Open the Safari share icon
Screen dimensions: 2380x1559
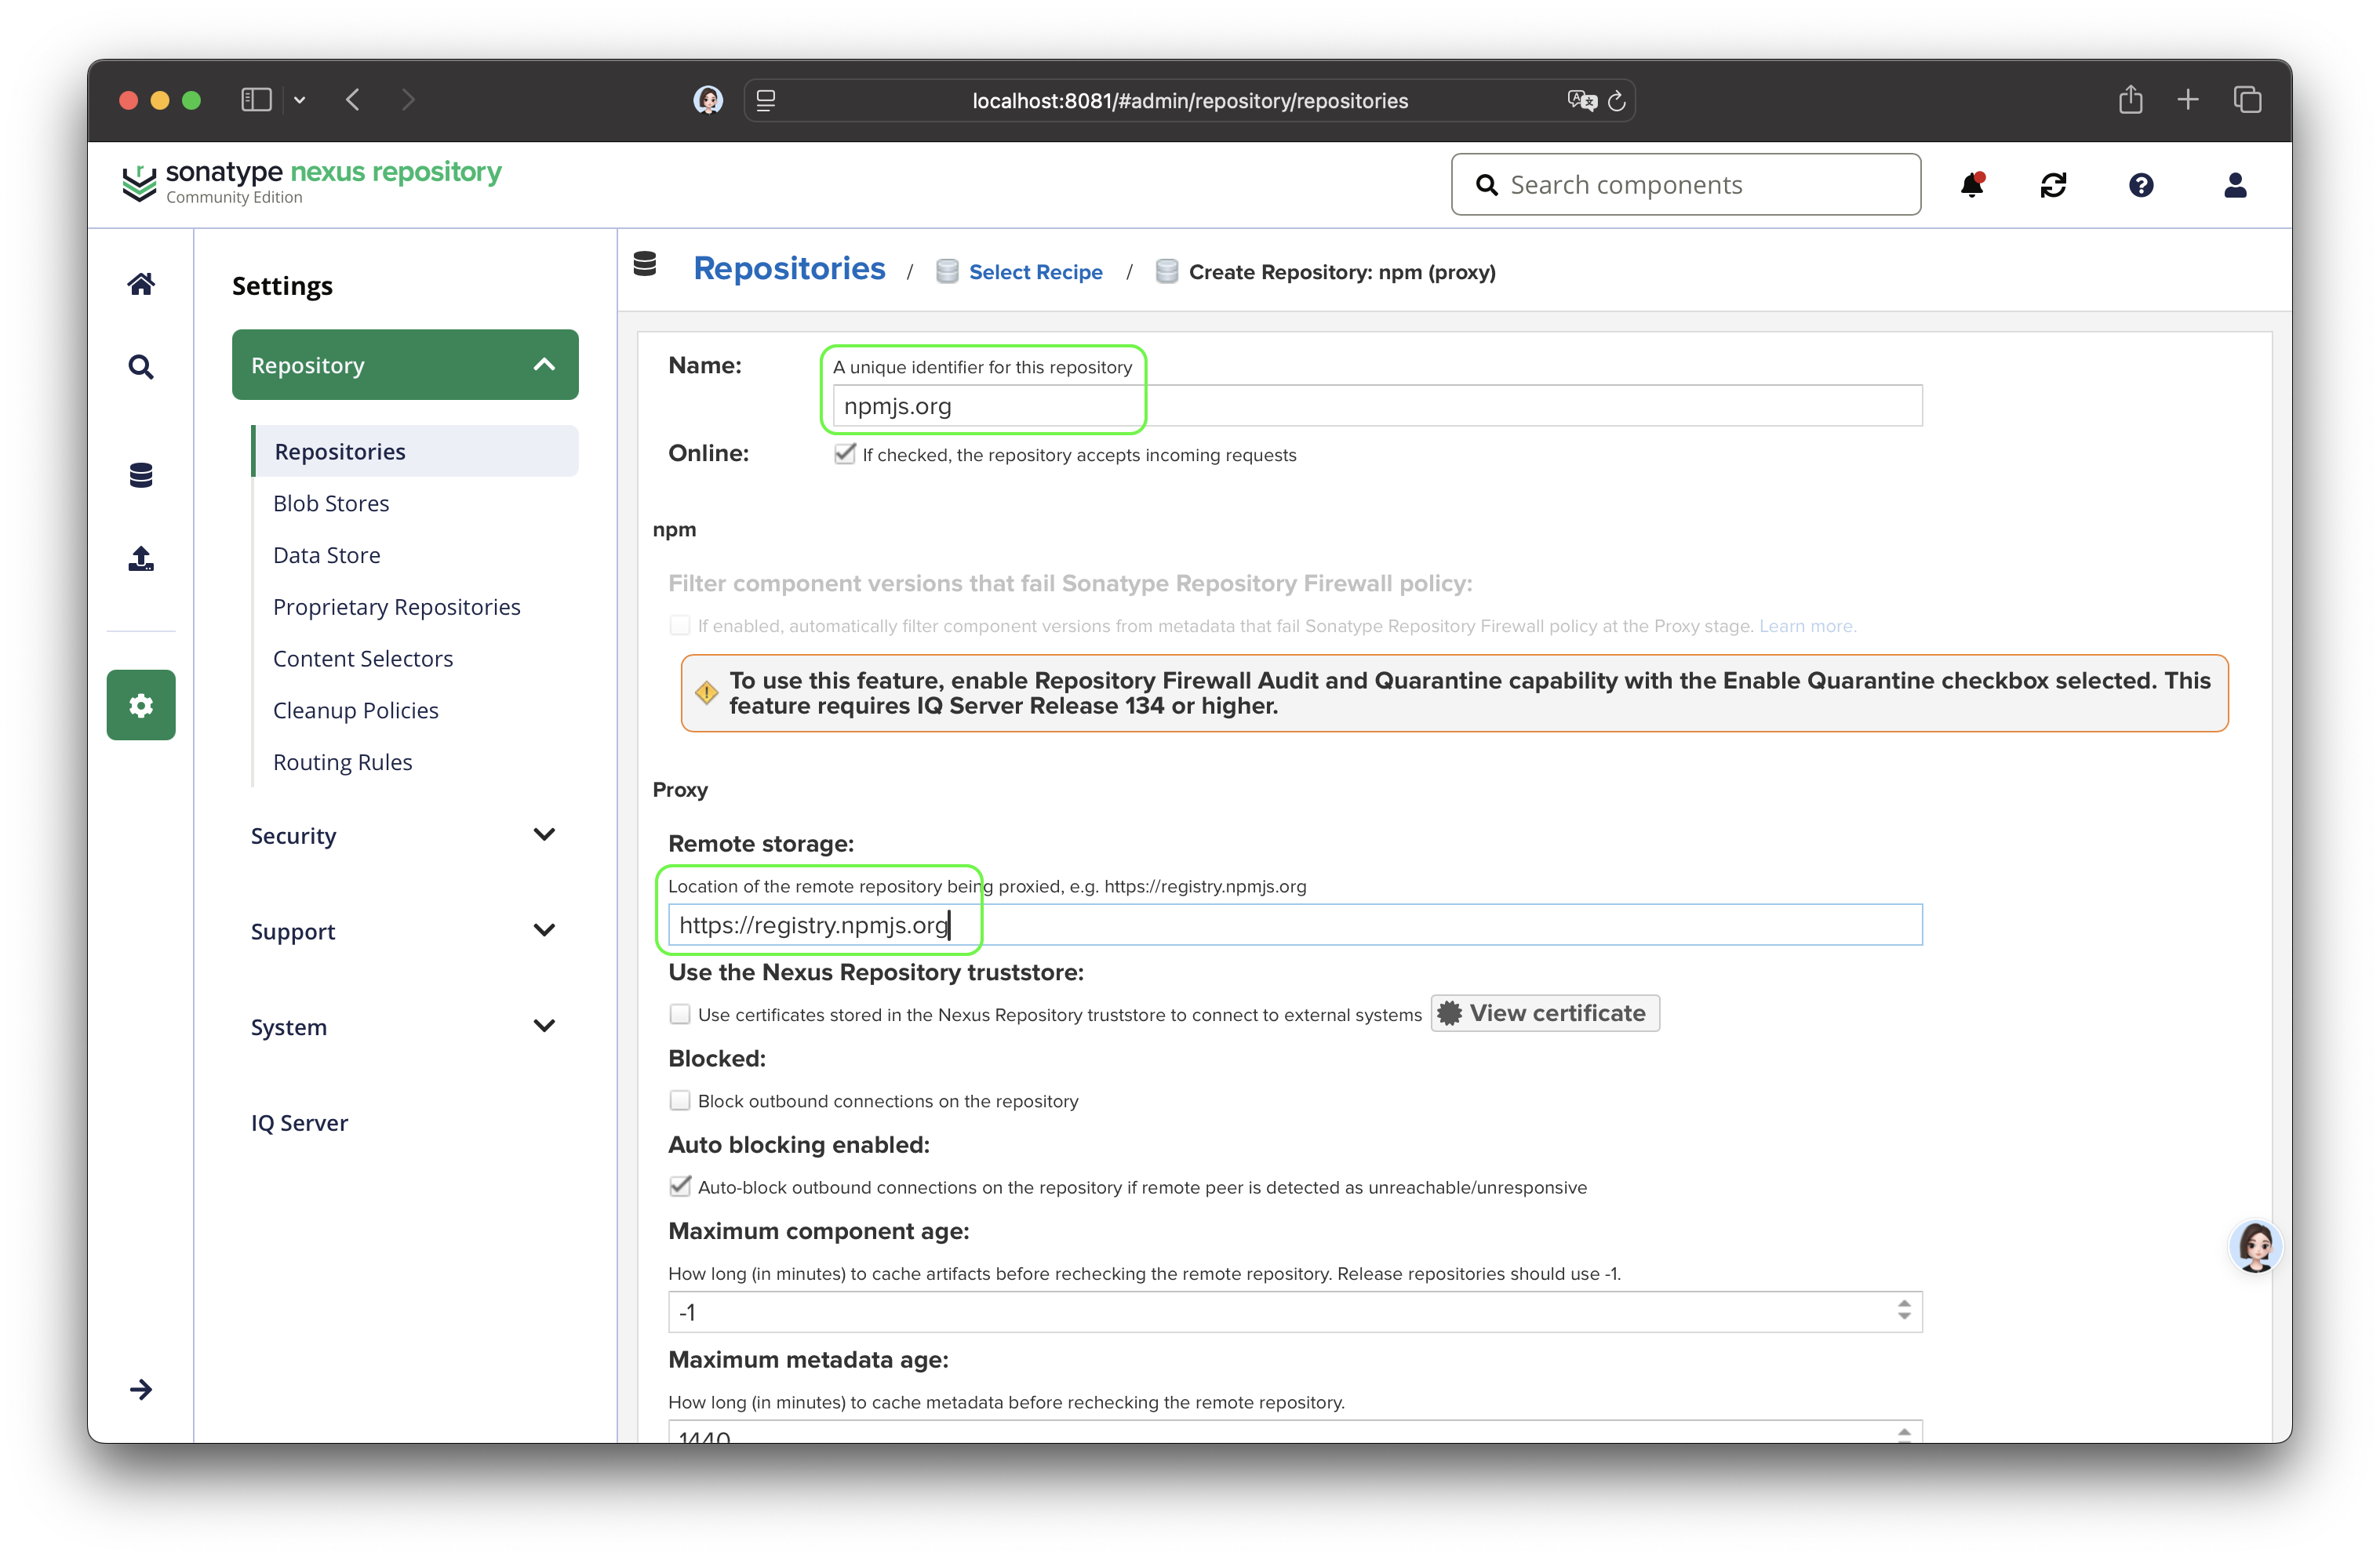[x=2130, y=99]
